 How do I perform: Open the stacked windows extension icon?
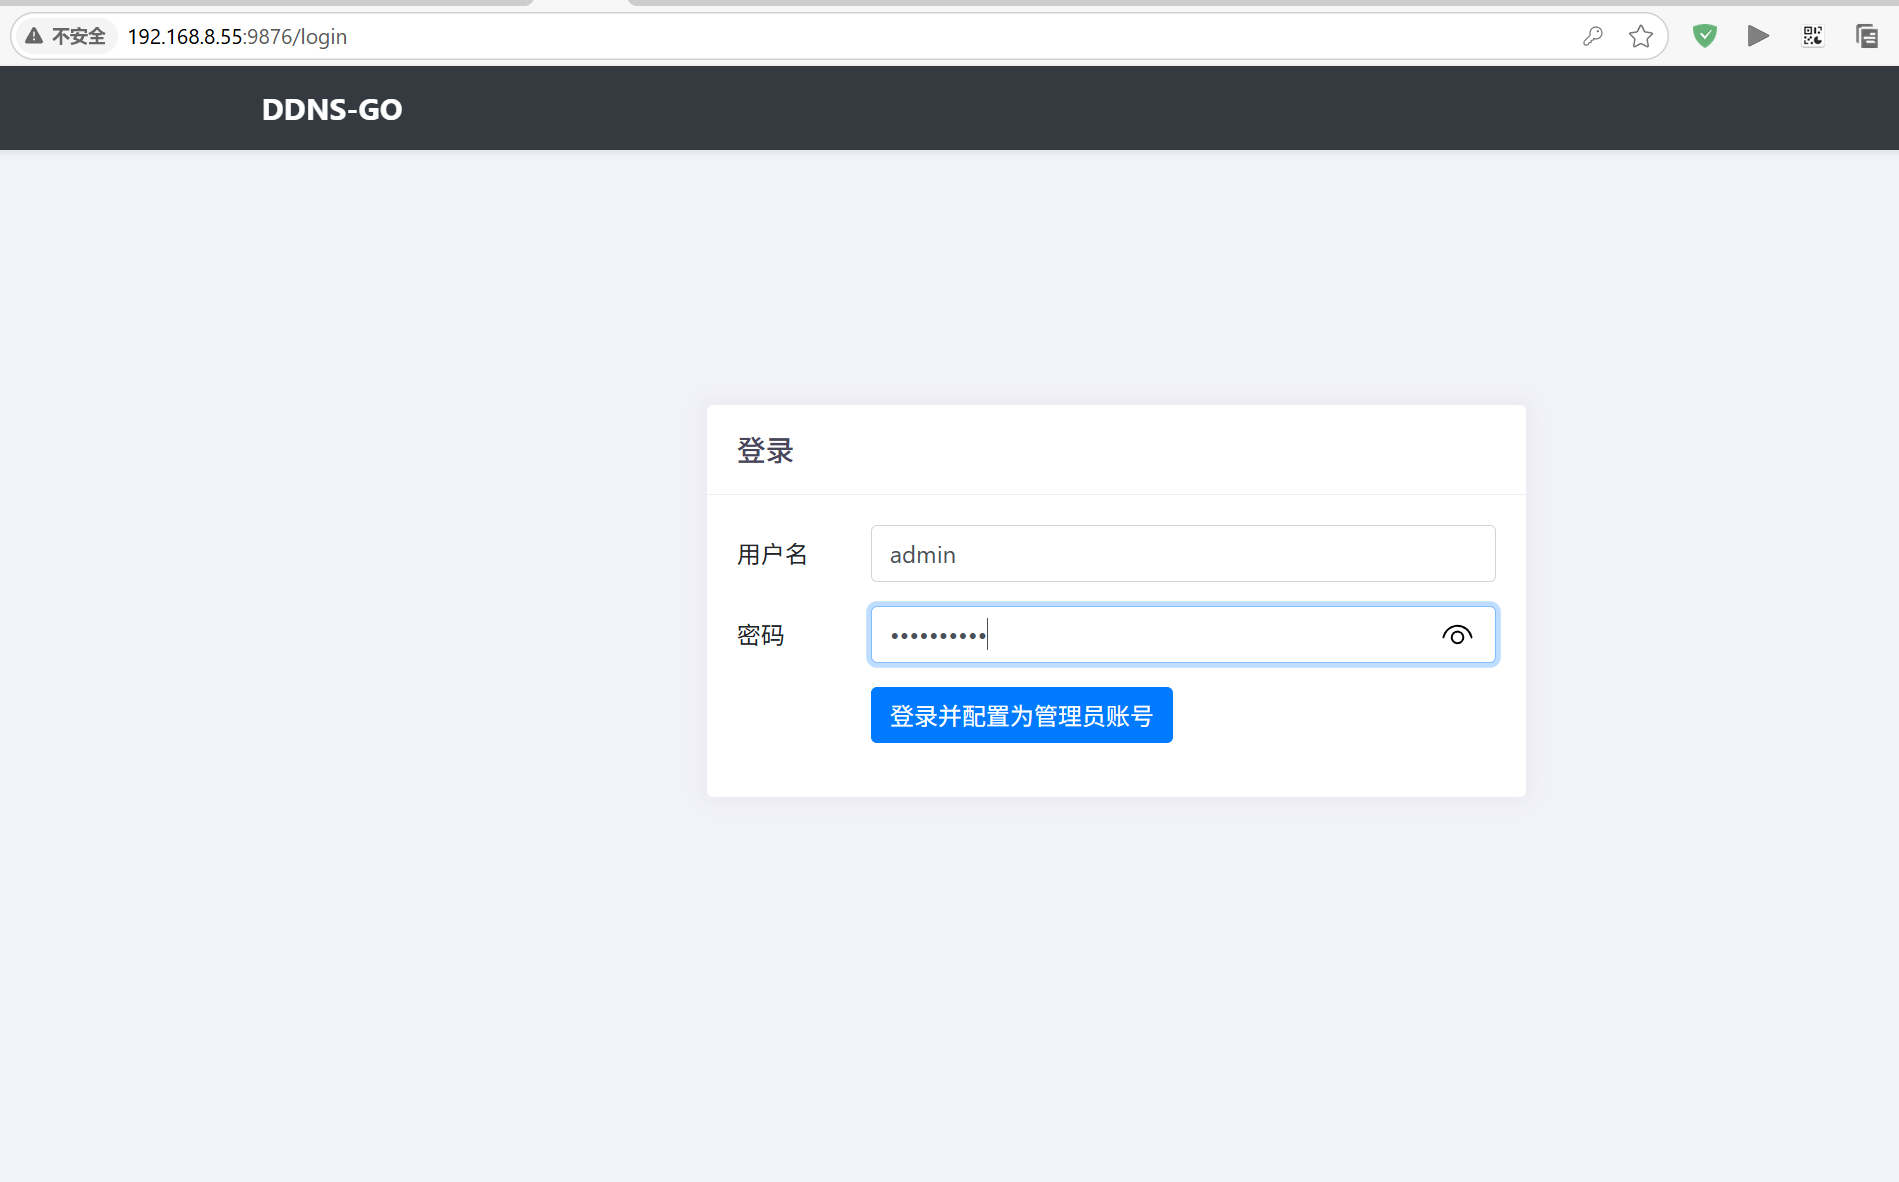coord(1866,36)
